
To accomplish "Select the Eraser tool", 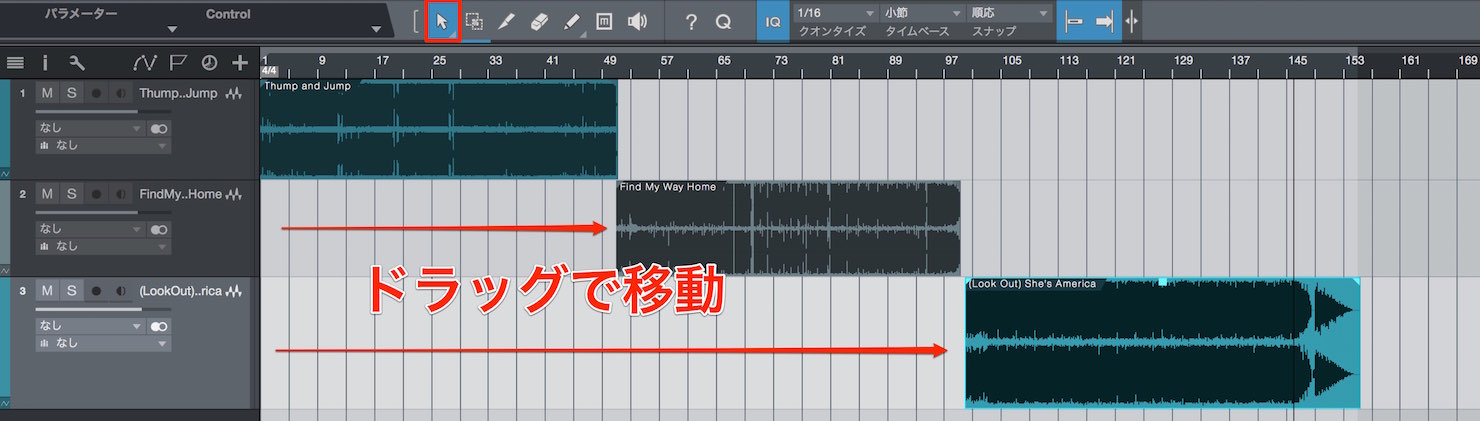I will tap(539, 22).
